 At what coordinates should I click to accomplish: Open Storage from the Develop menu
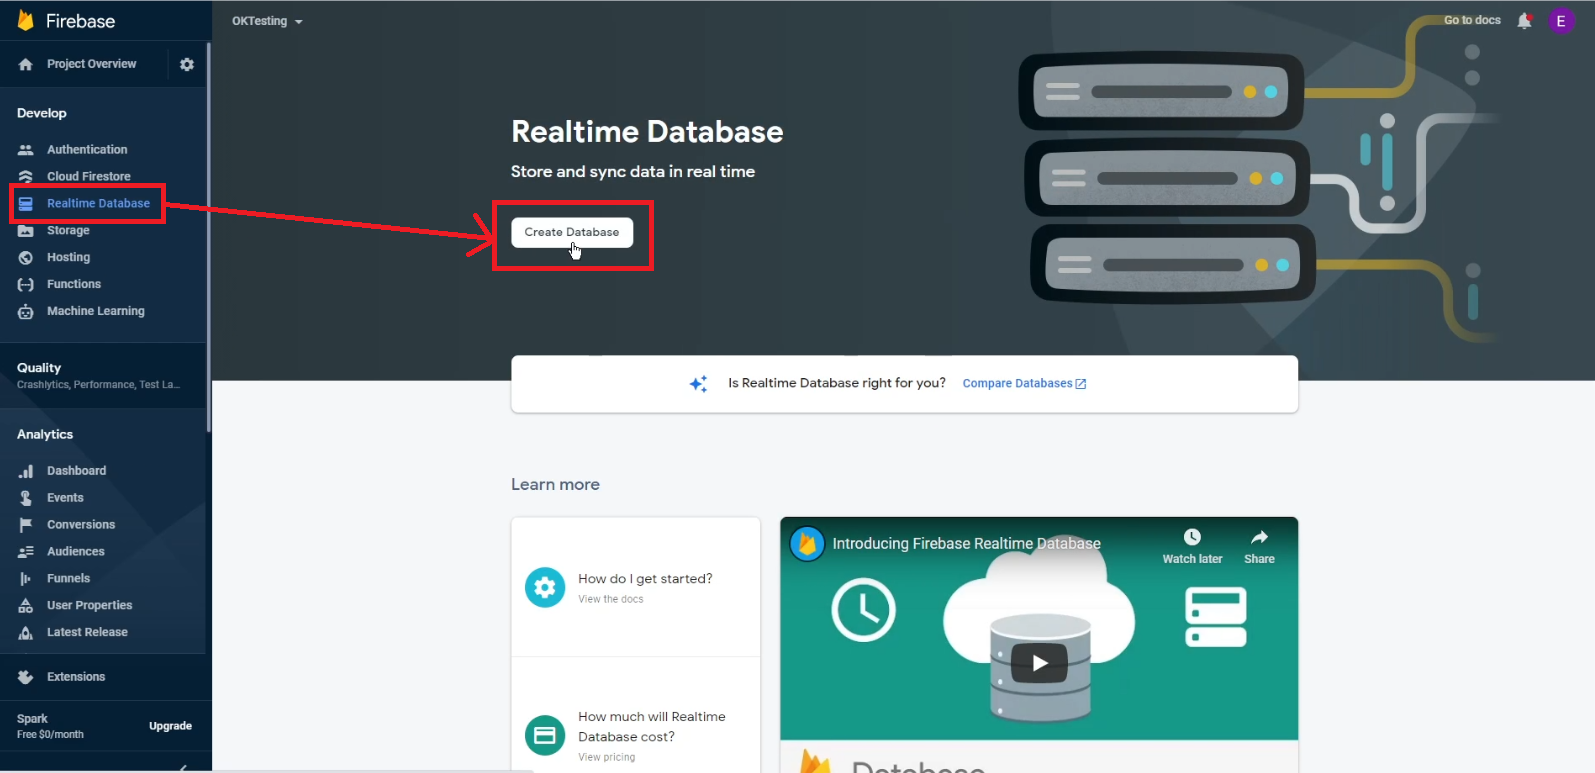click(x=68, y=231)
